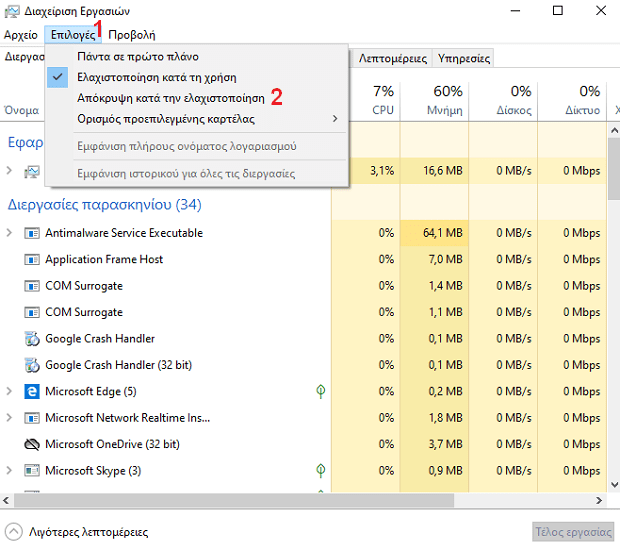
Task: Expand Microsoft Edge (5) process group
Action: tap(9, 391)
